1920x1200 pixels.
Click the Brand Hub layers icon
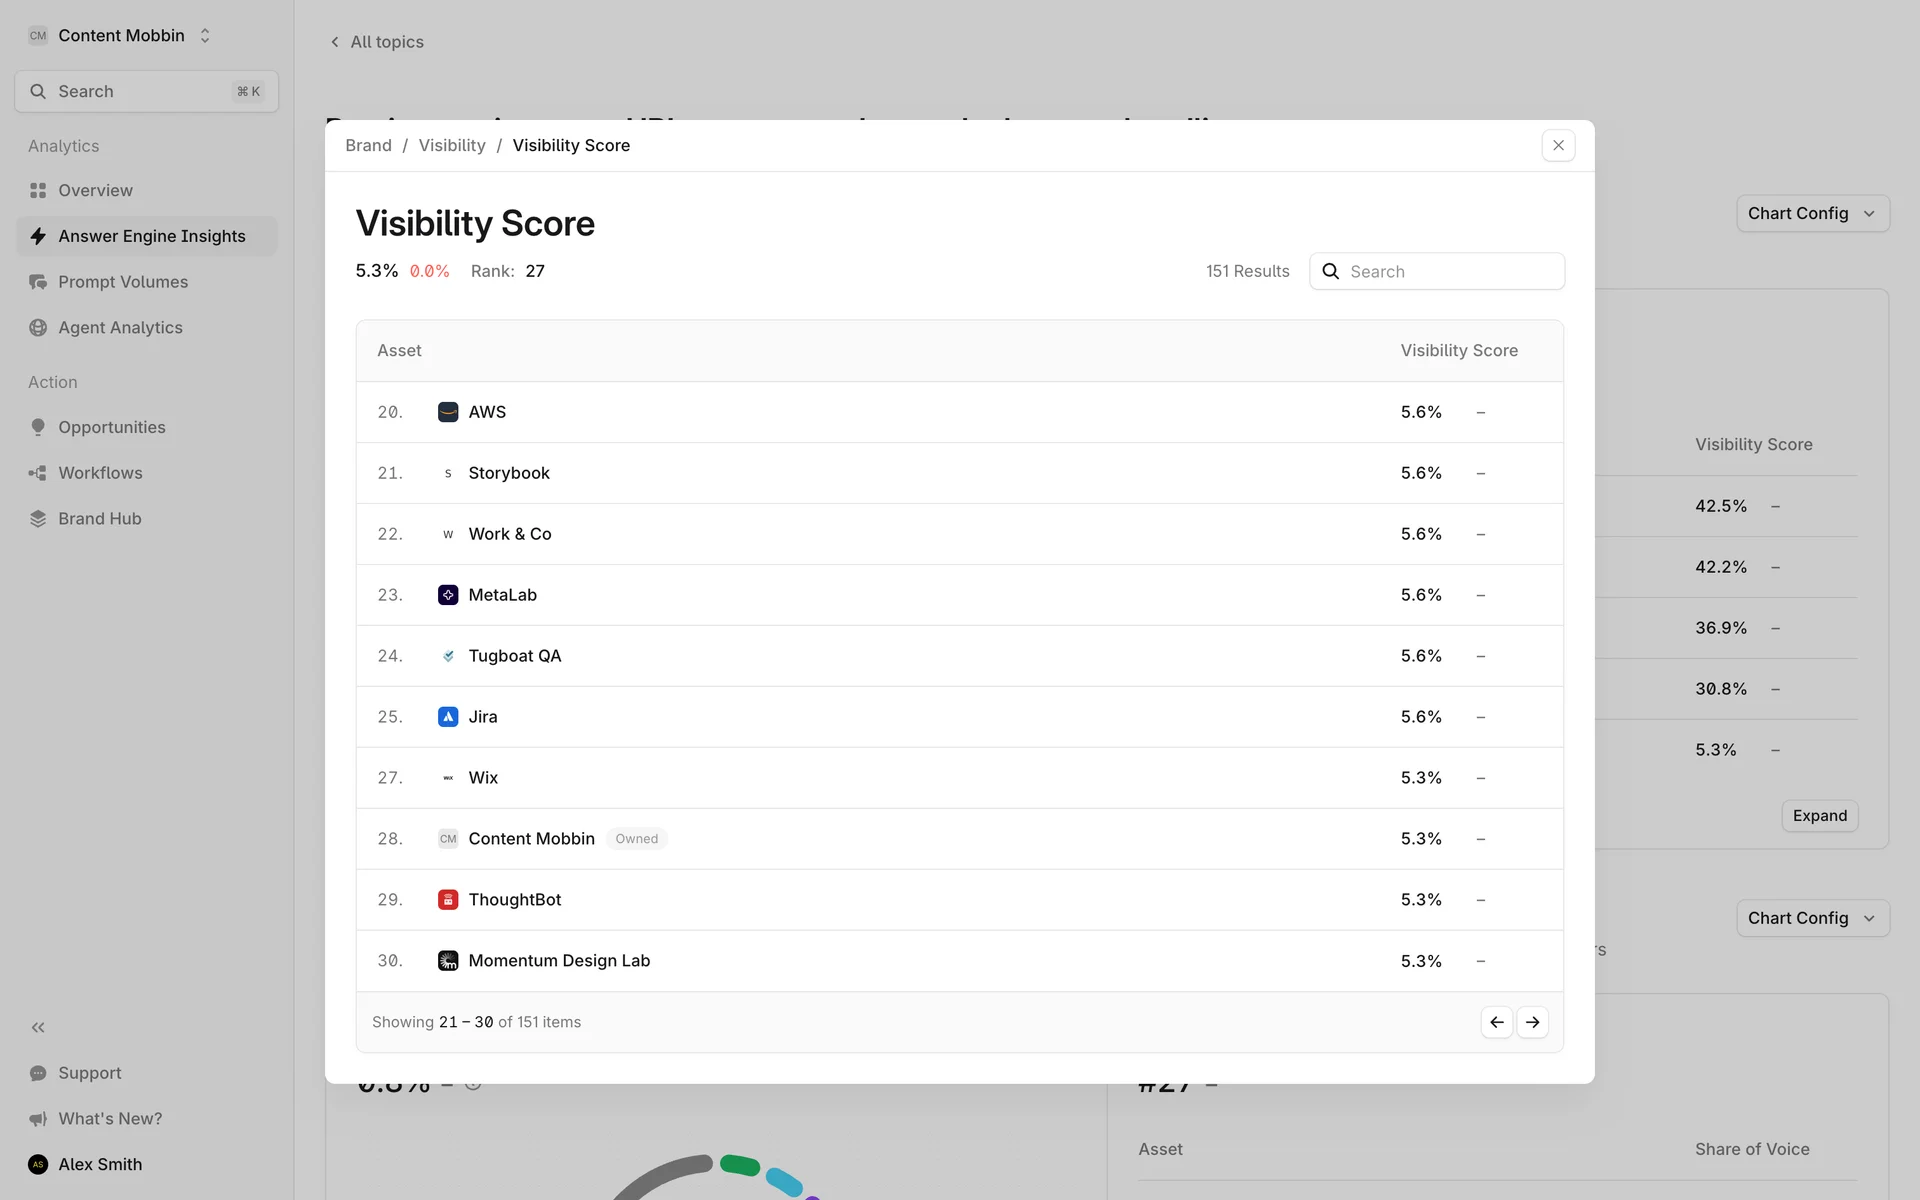click(38, 519)
